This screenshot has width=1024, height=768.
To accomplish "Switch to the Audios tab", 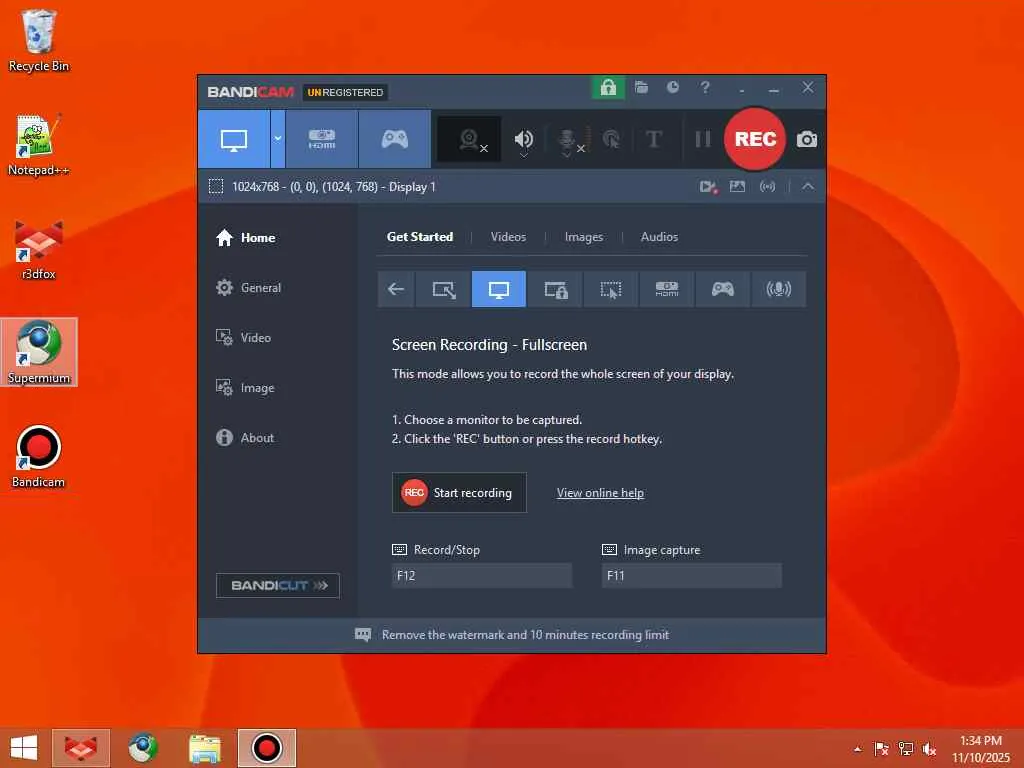I will [x=659, y=237].
